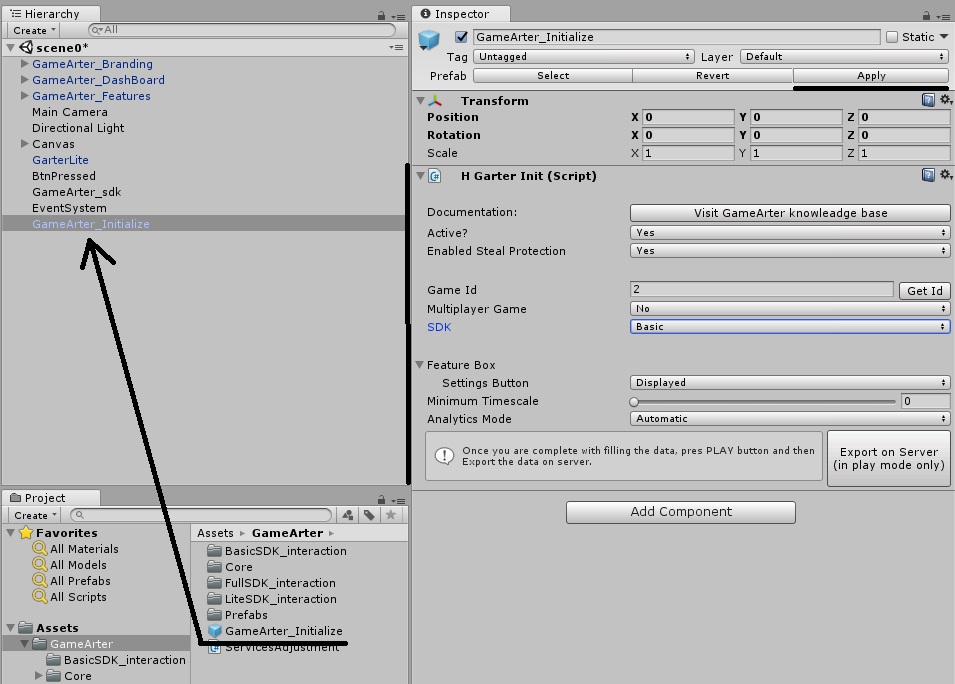Switch to the Project tab
Image resolution: width=955 pixels, height=684 pixels.
(x=45, y=498)
